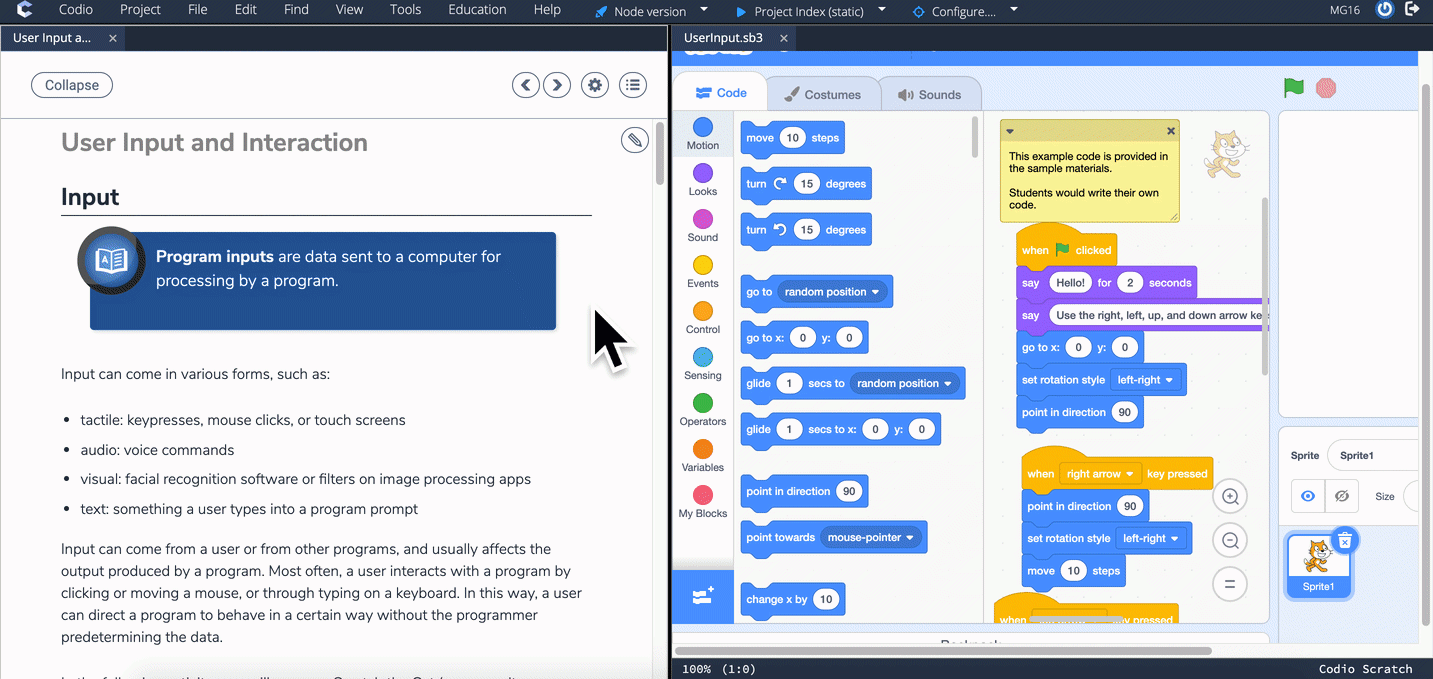Viewport: 1433px width, 679px height.
Task: Show the sprite with the open eye button
Action: tap(1308, 496)
